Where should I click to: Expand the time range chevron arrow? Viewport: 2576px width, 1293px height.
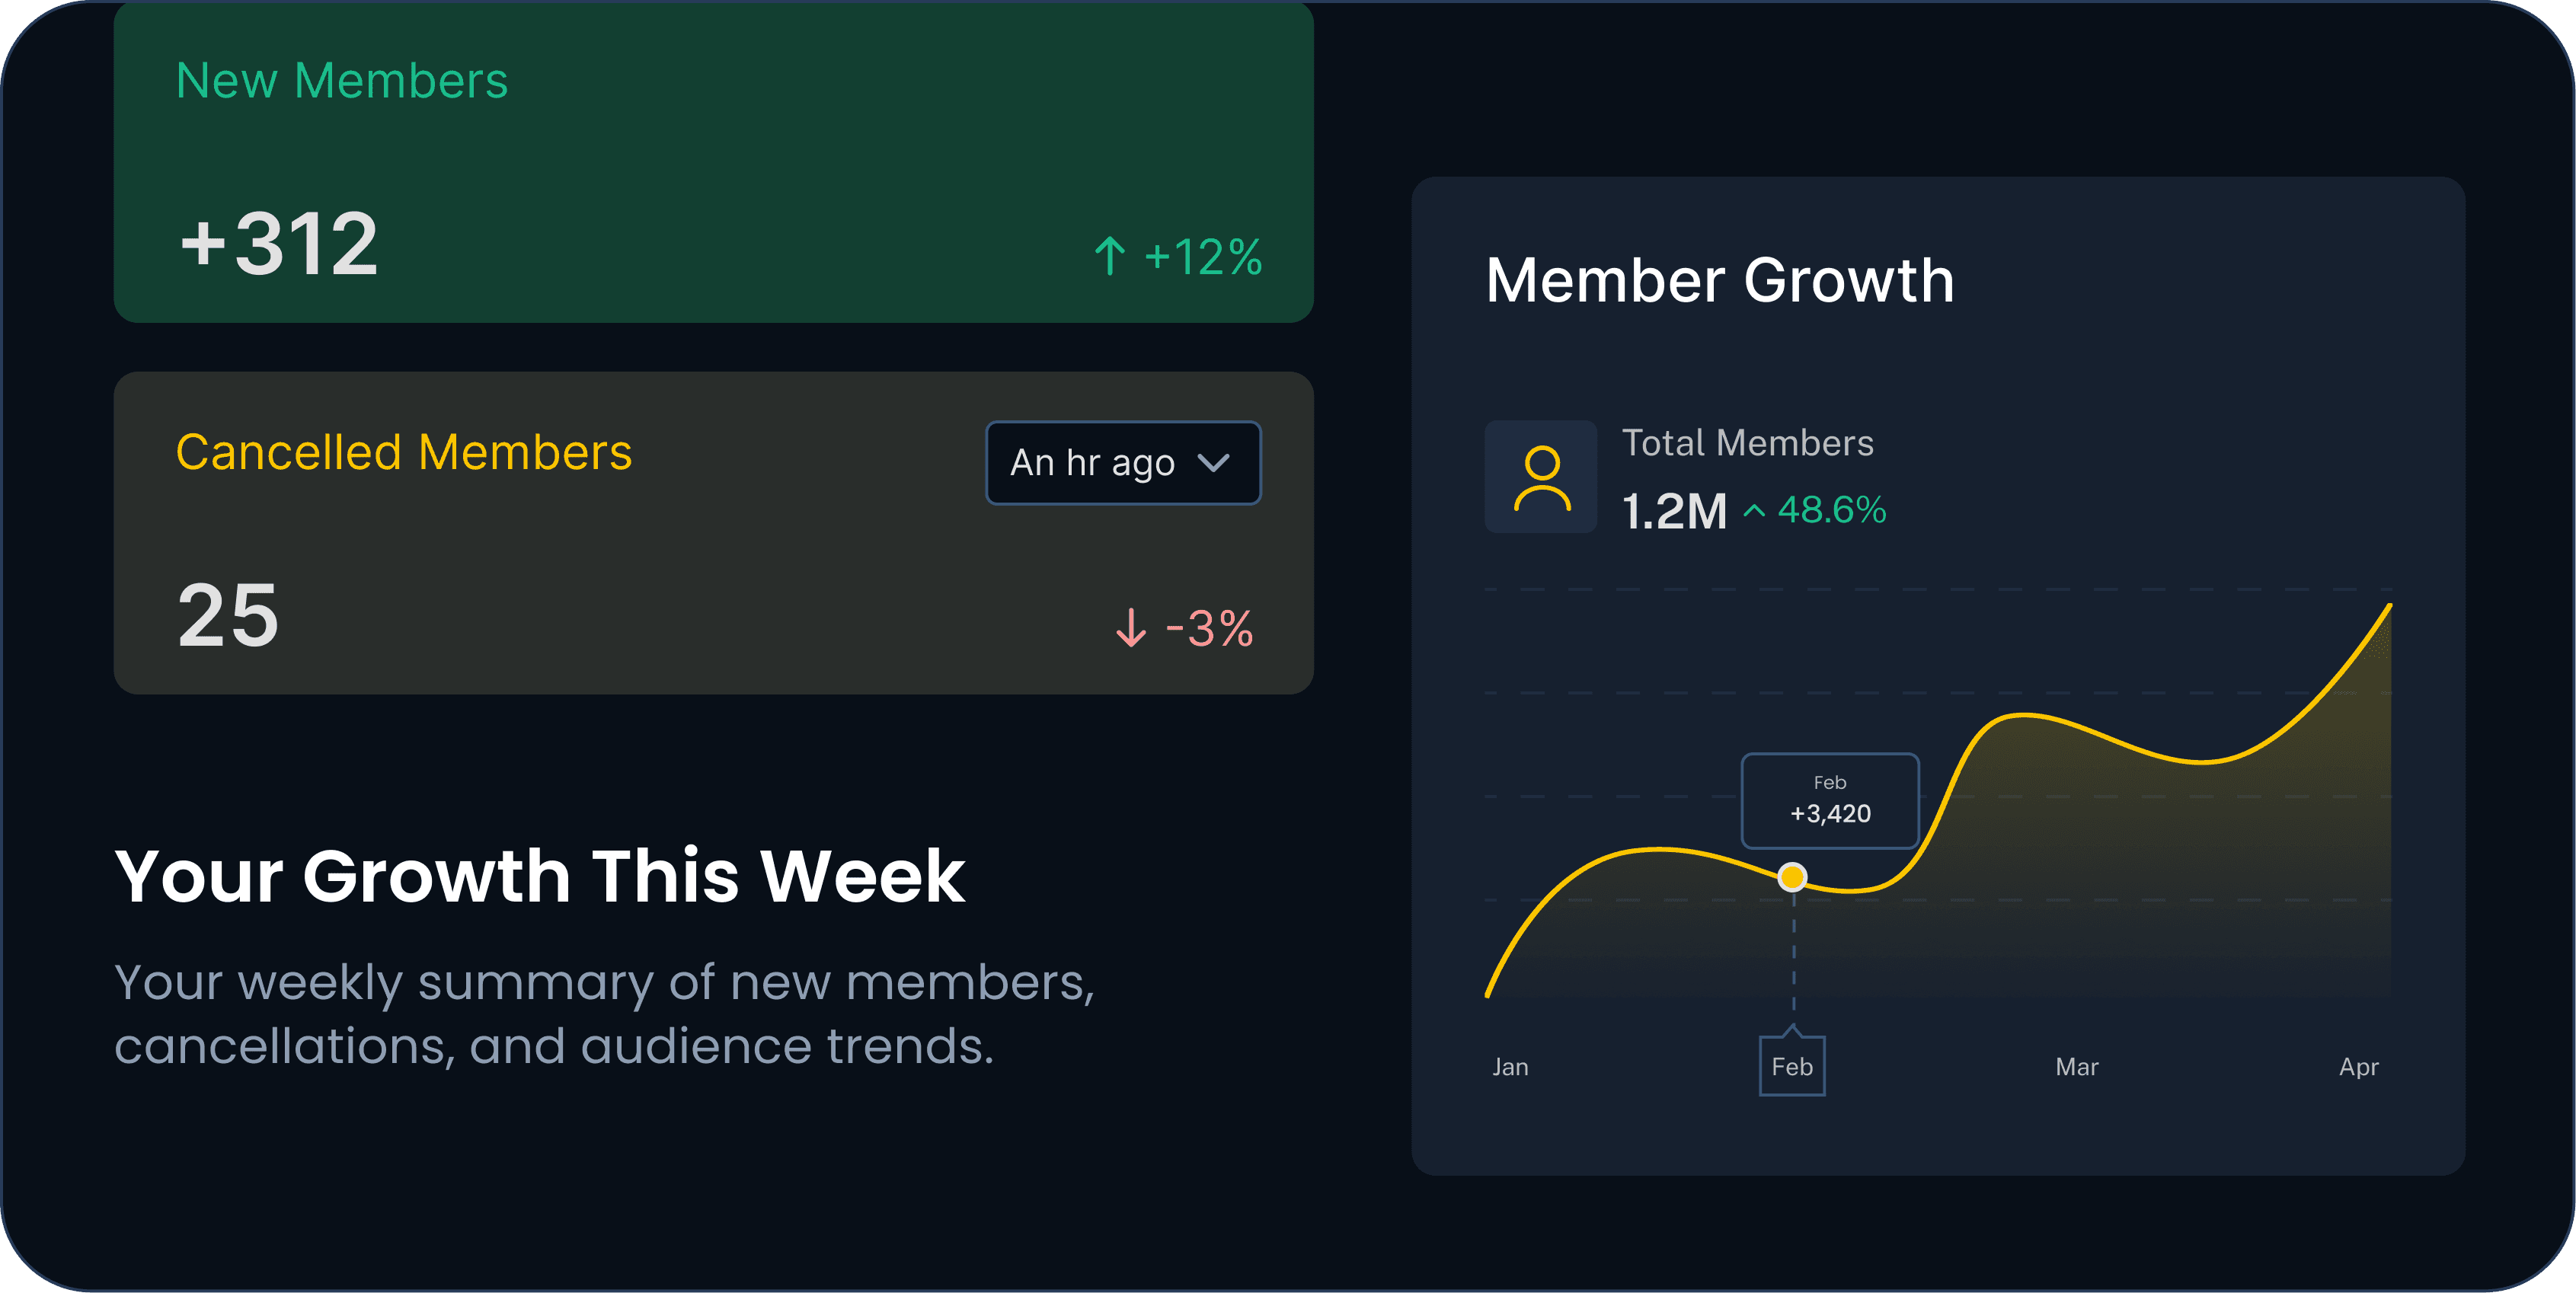pos(1213,463)
